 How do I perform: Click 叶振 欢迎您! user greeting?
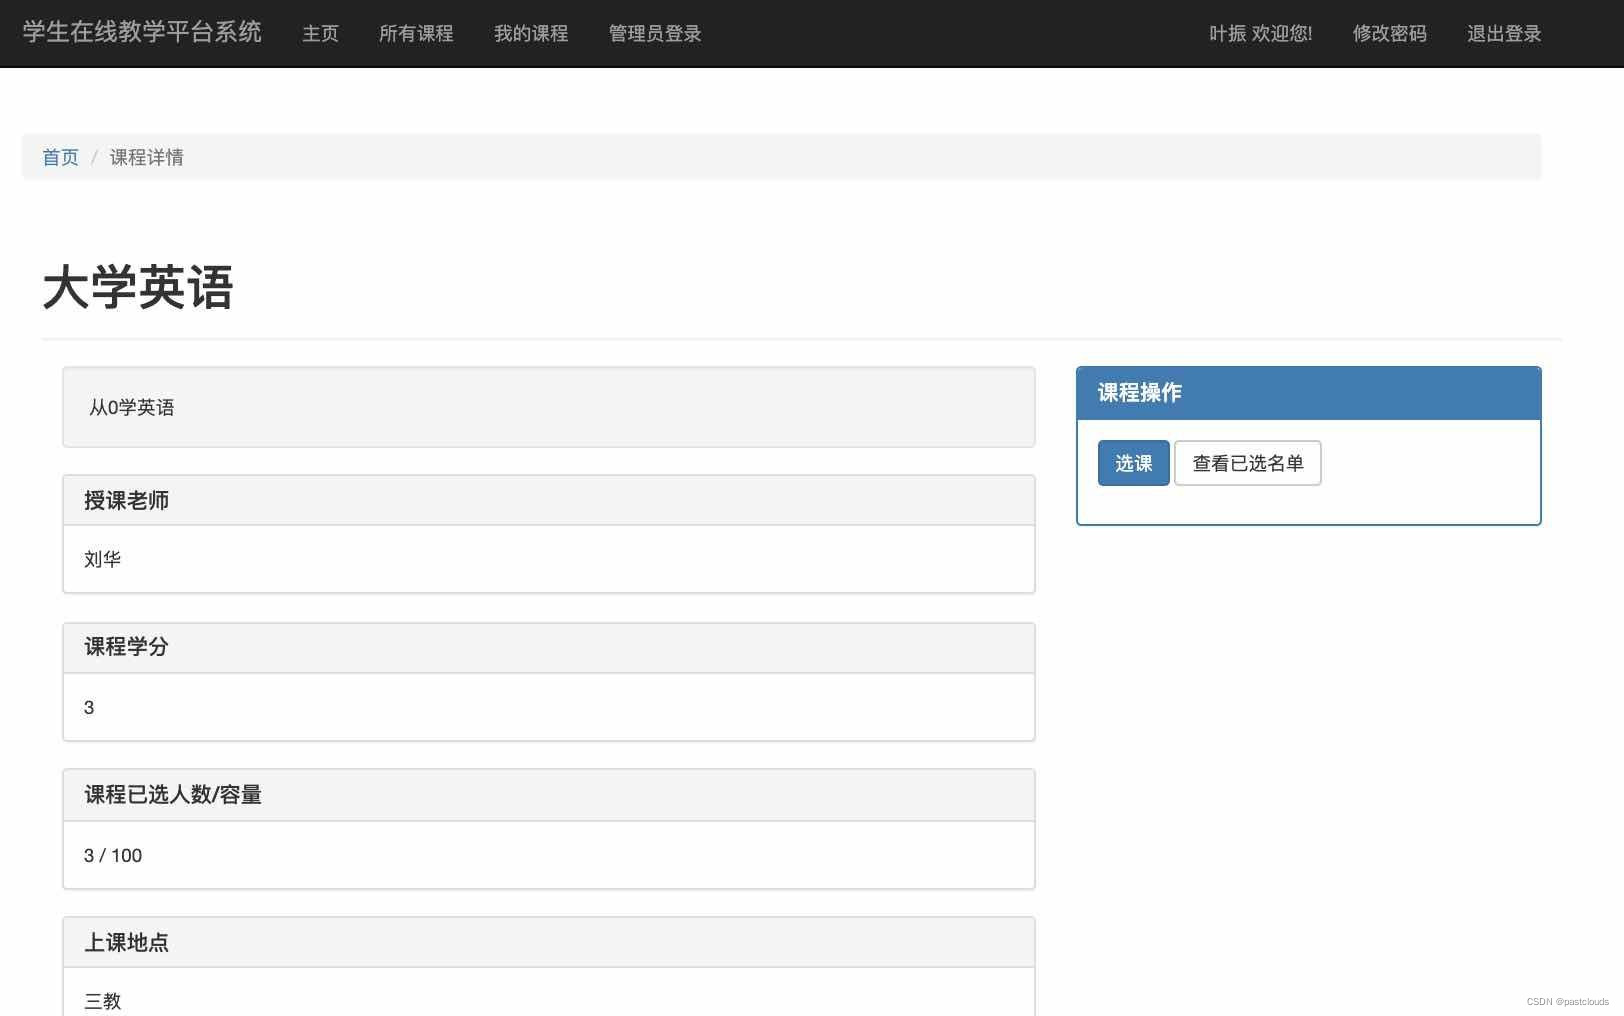1260,34
